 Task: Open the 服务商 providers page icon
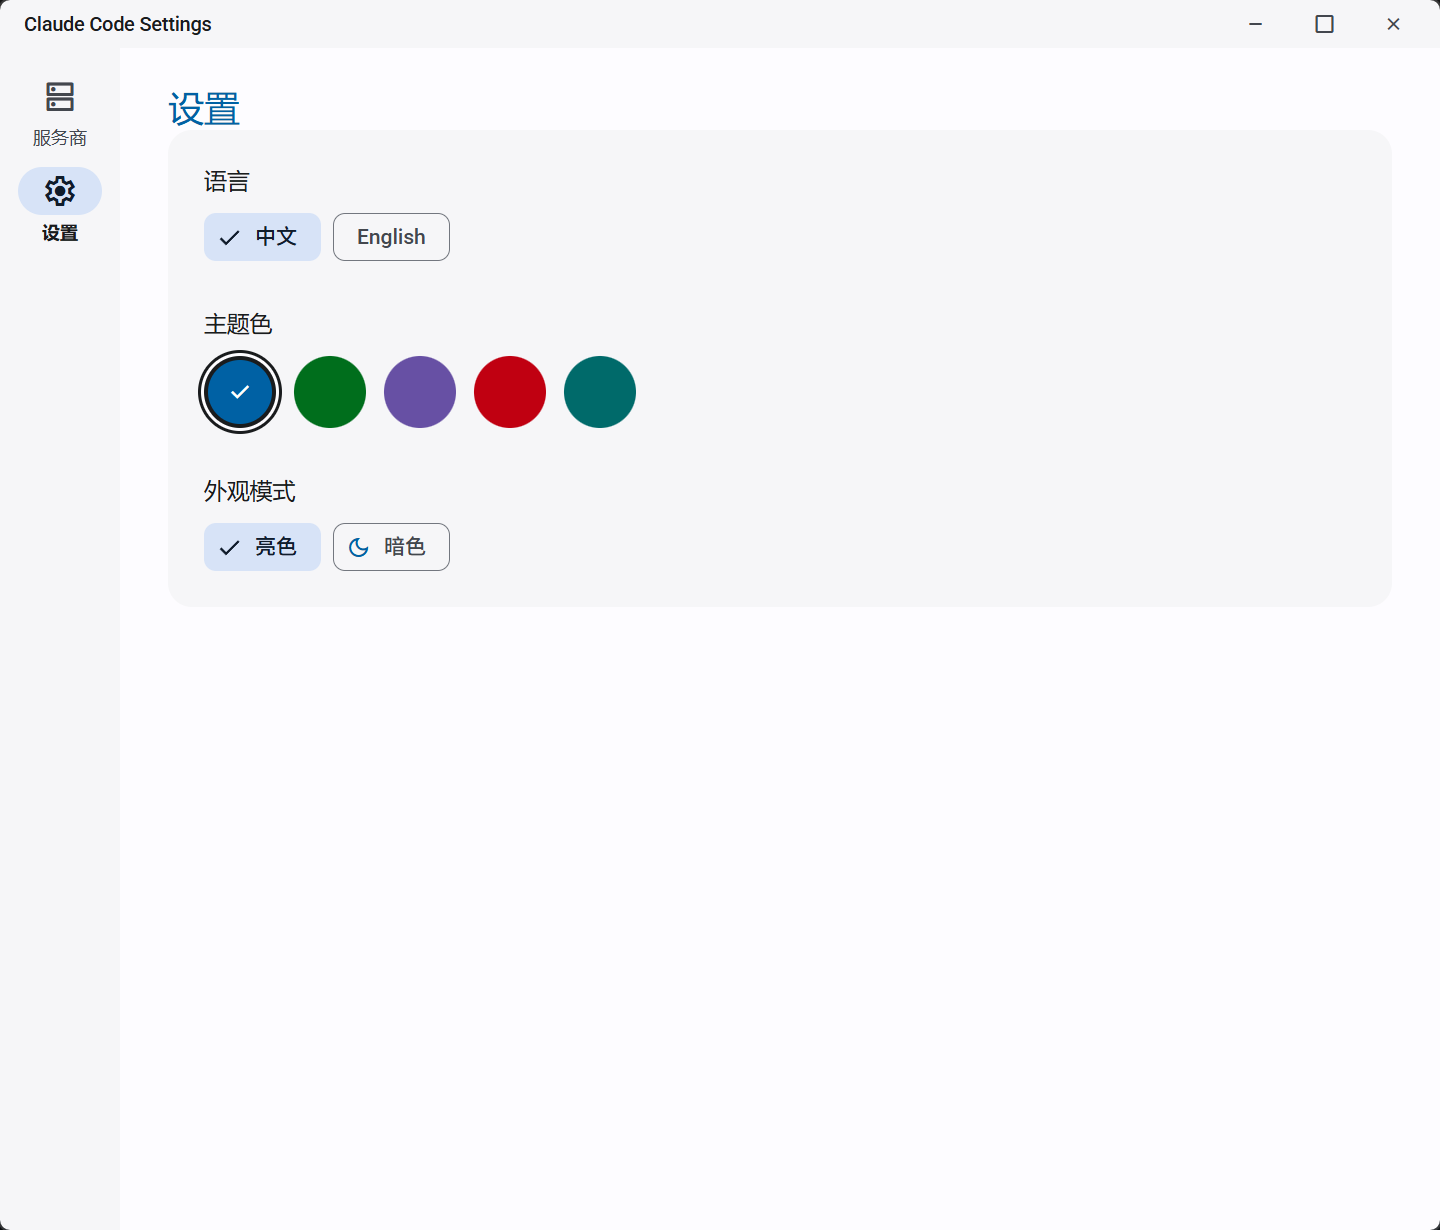coord(60,97)
